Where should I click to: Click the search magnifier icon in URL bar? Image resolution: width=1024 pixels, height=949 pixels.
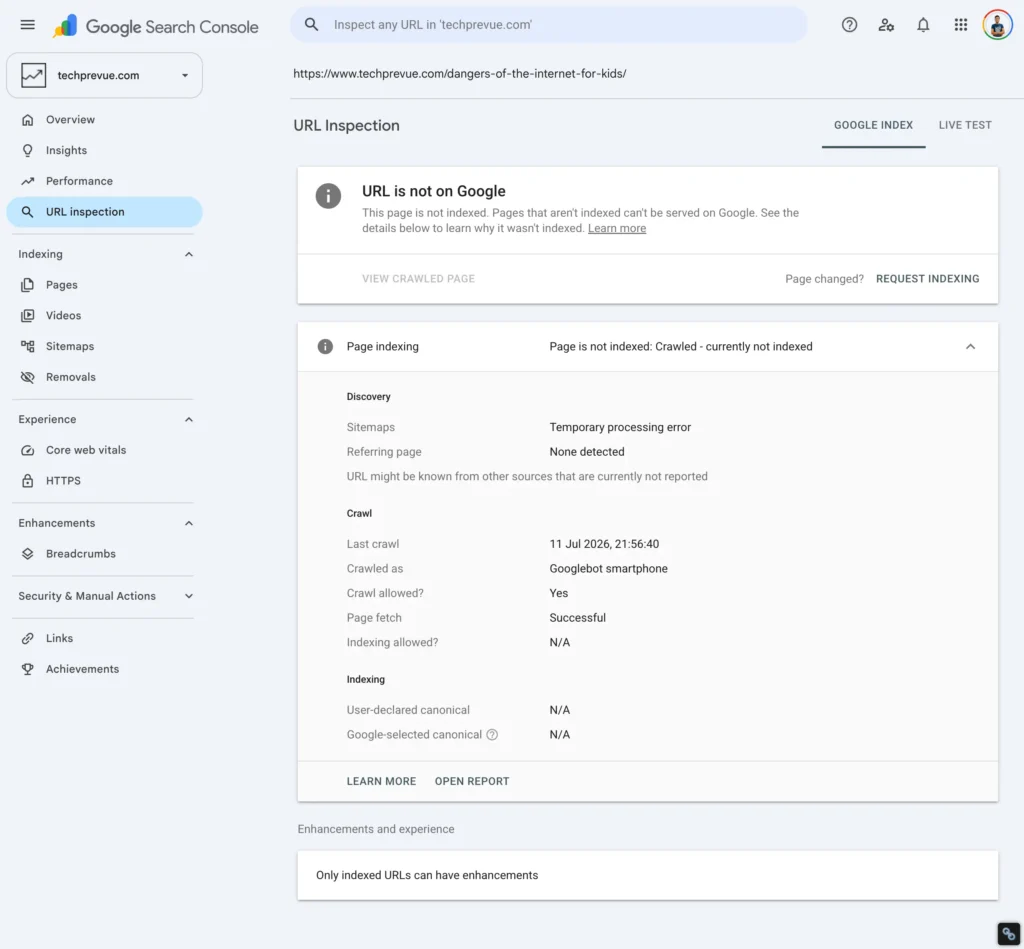312,25
